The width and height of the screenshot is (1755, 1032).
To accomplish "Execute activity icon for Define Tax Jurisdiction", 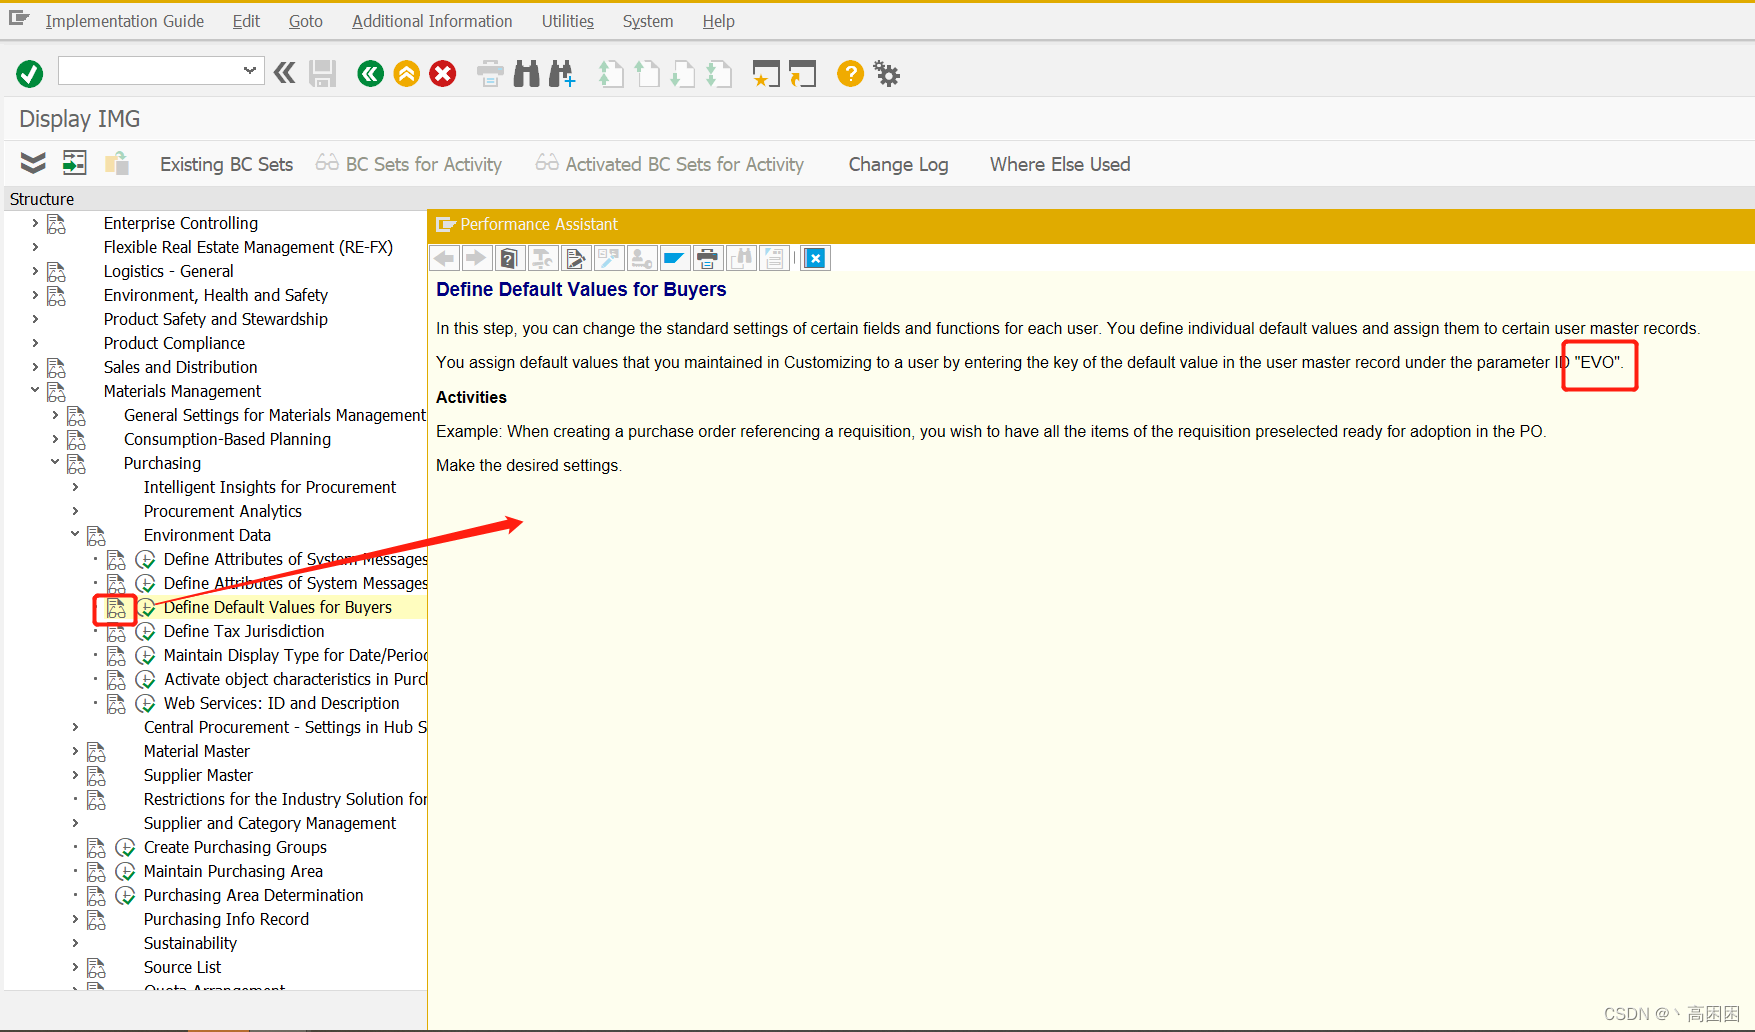I will [x=145, y=632].
